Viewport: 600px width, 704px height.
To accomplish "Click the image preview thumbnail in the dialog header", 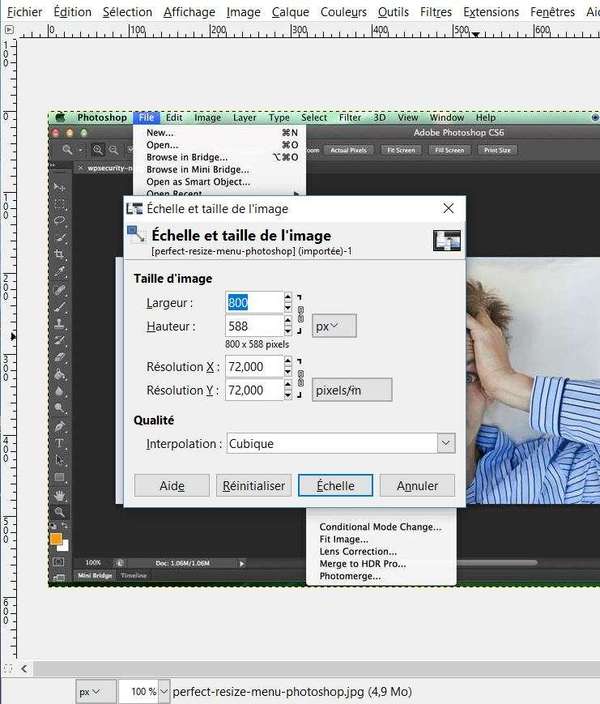I will [x=446, y=240].
